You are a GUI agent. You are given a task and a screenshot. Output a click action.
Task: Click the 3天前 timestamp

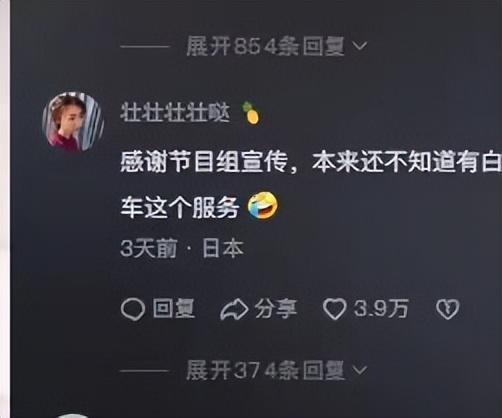(149, 249)
